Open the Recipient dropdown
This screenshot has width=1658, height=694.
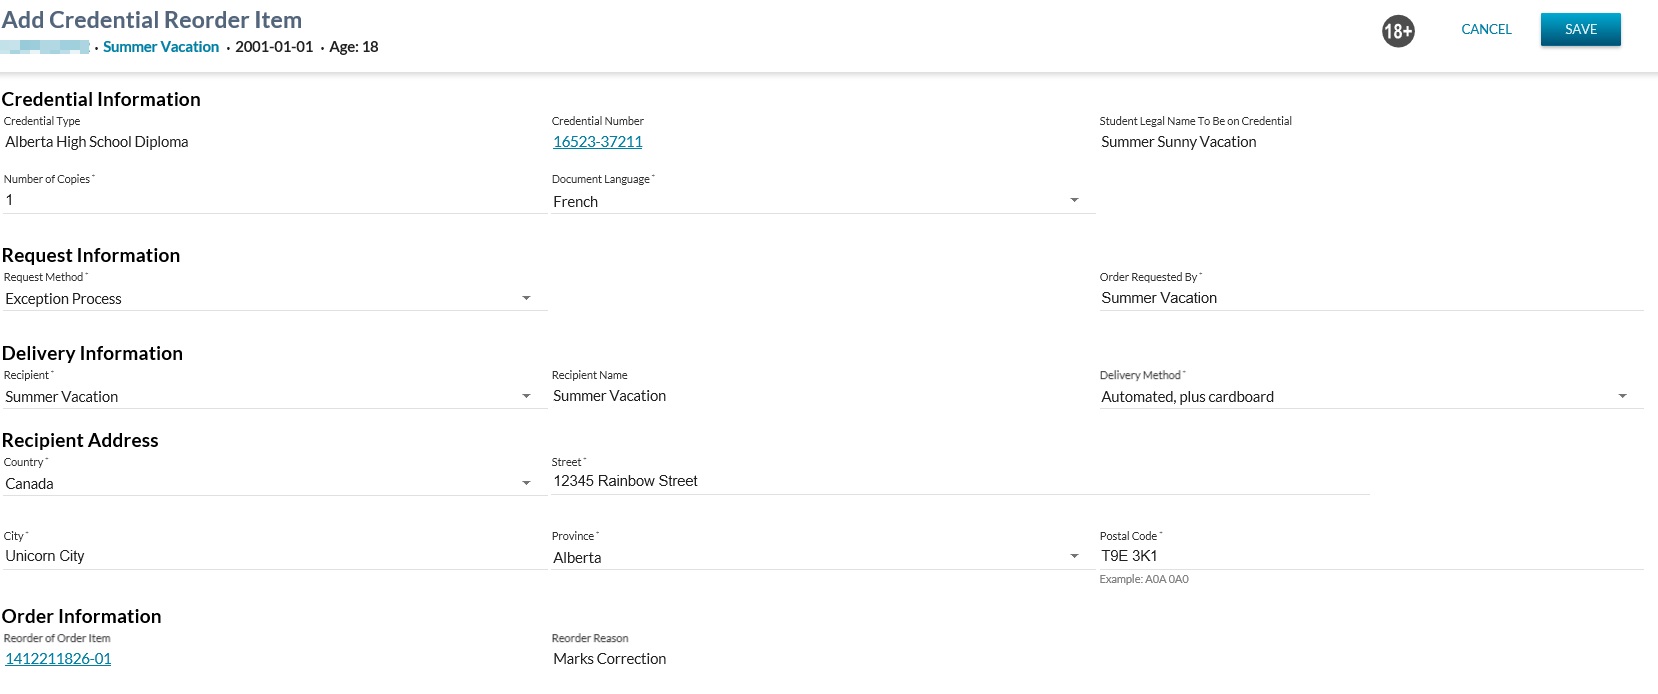[526, 397]
